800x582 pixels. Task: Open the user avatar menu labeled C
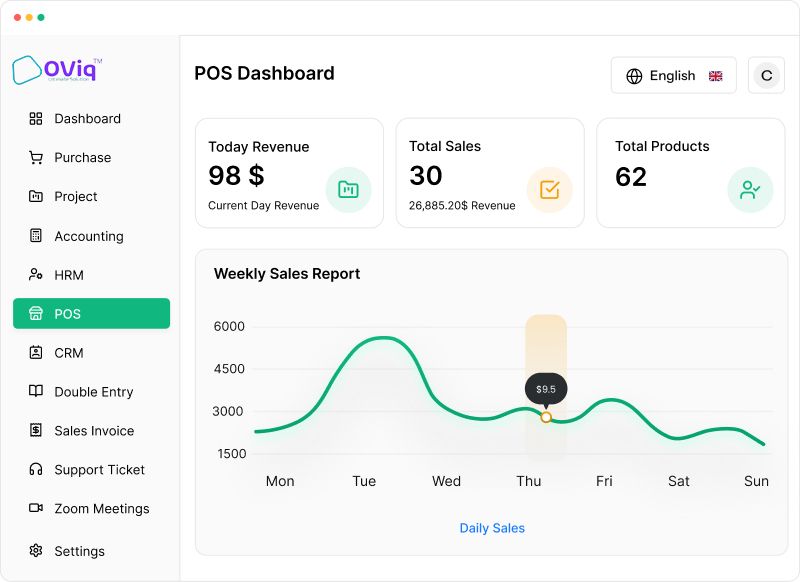click(766, 75)
